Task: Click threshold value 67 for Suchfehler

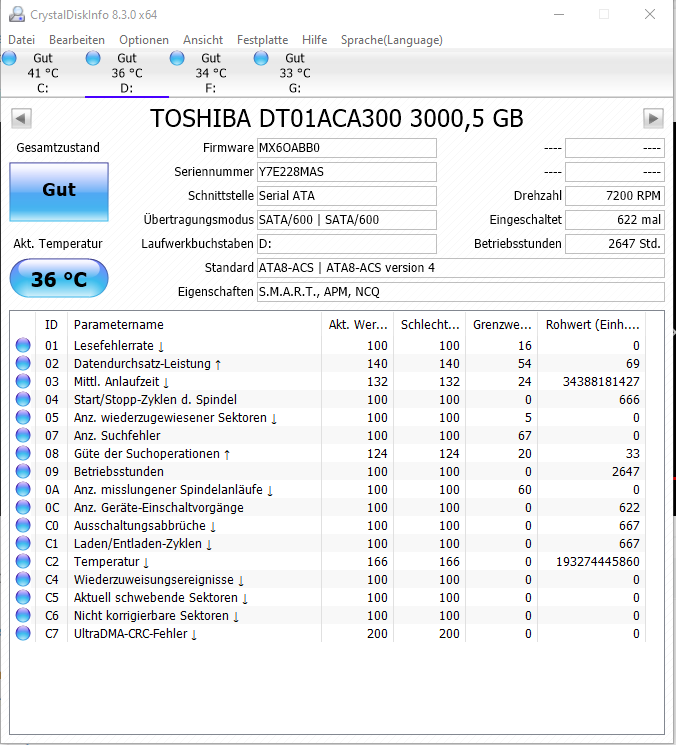Action: pyautogui.click(x=524, y=436)
